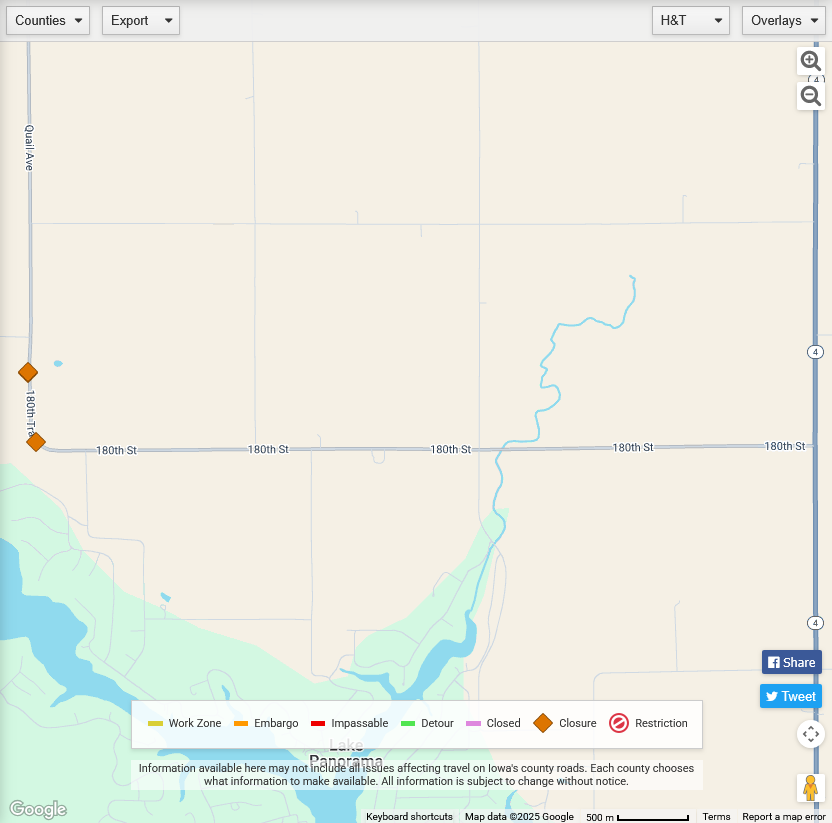Open the Counties dropdown
The height and width of the screenshot is (823, 832).
pyautogui.click(x=48, y=20)
